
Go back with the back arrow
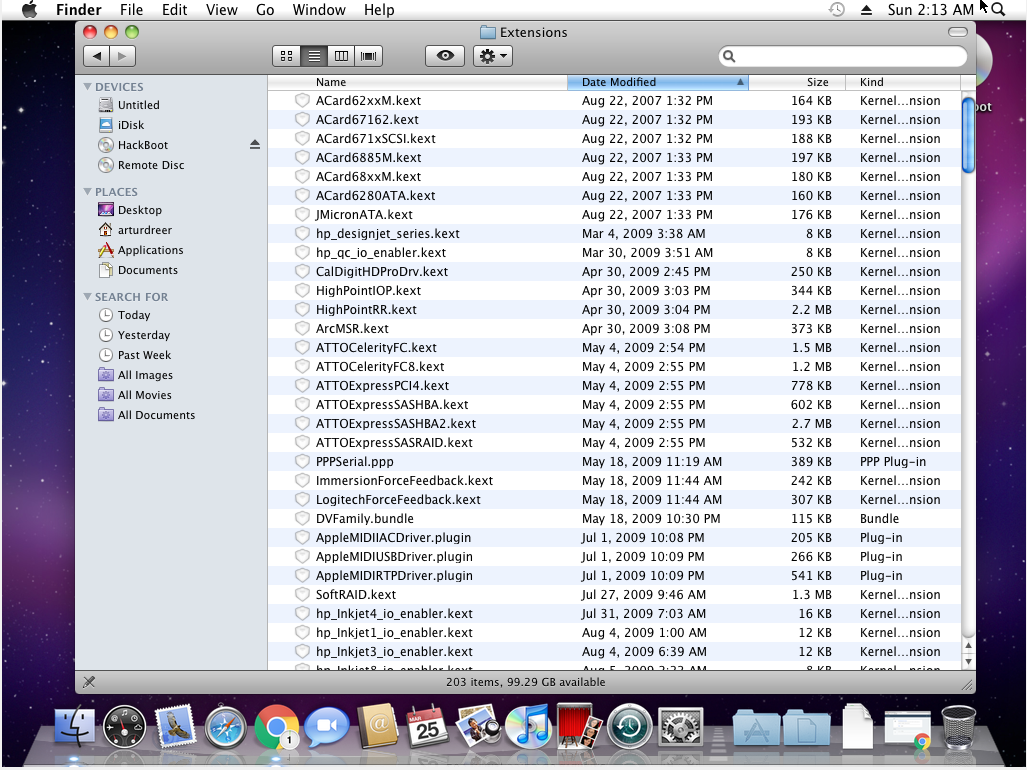(x=97, y=57)
